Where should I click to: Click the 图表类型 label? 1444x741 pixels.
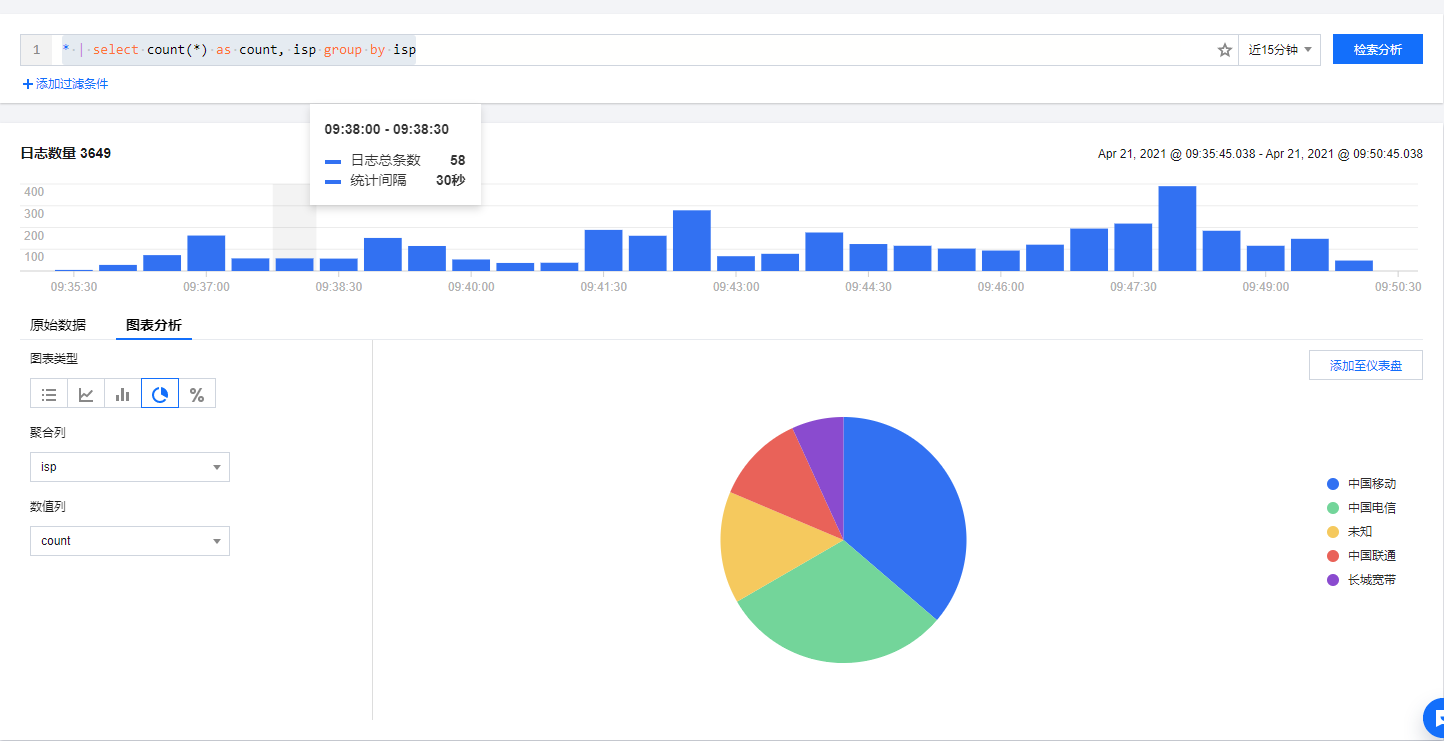54,358
